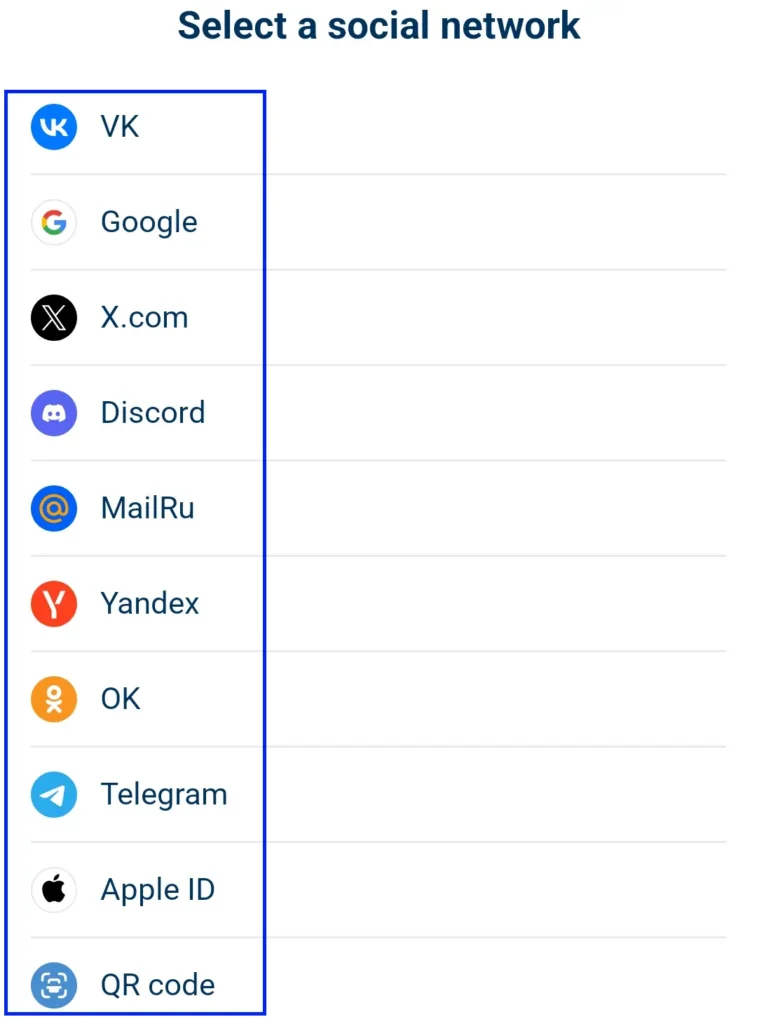Sign in with Apple ID
The width and height of the screenshot is (757, 1024).
pos(157,890)
